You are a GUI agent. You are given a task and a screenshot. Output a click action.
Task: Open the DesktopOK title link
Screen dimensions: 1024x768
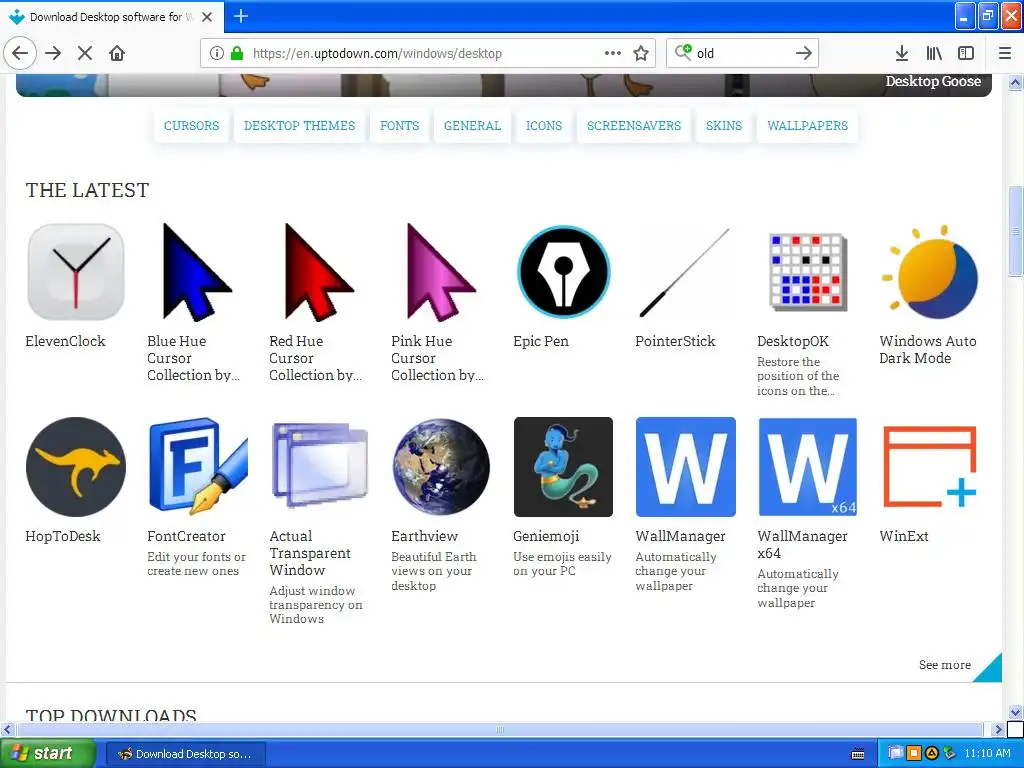(x=793, y=341)
